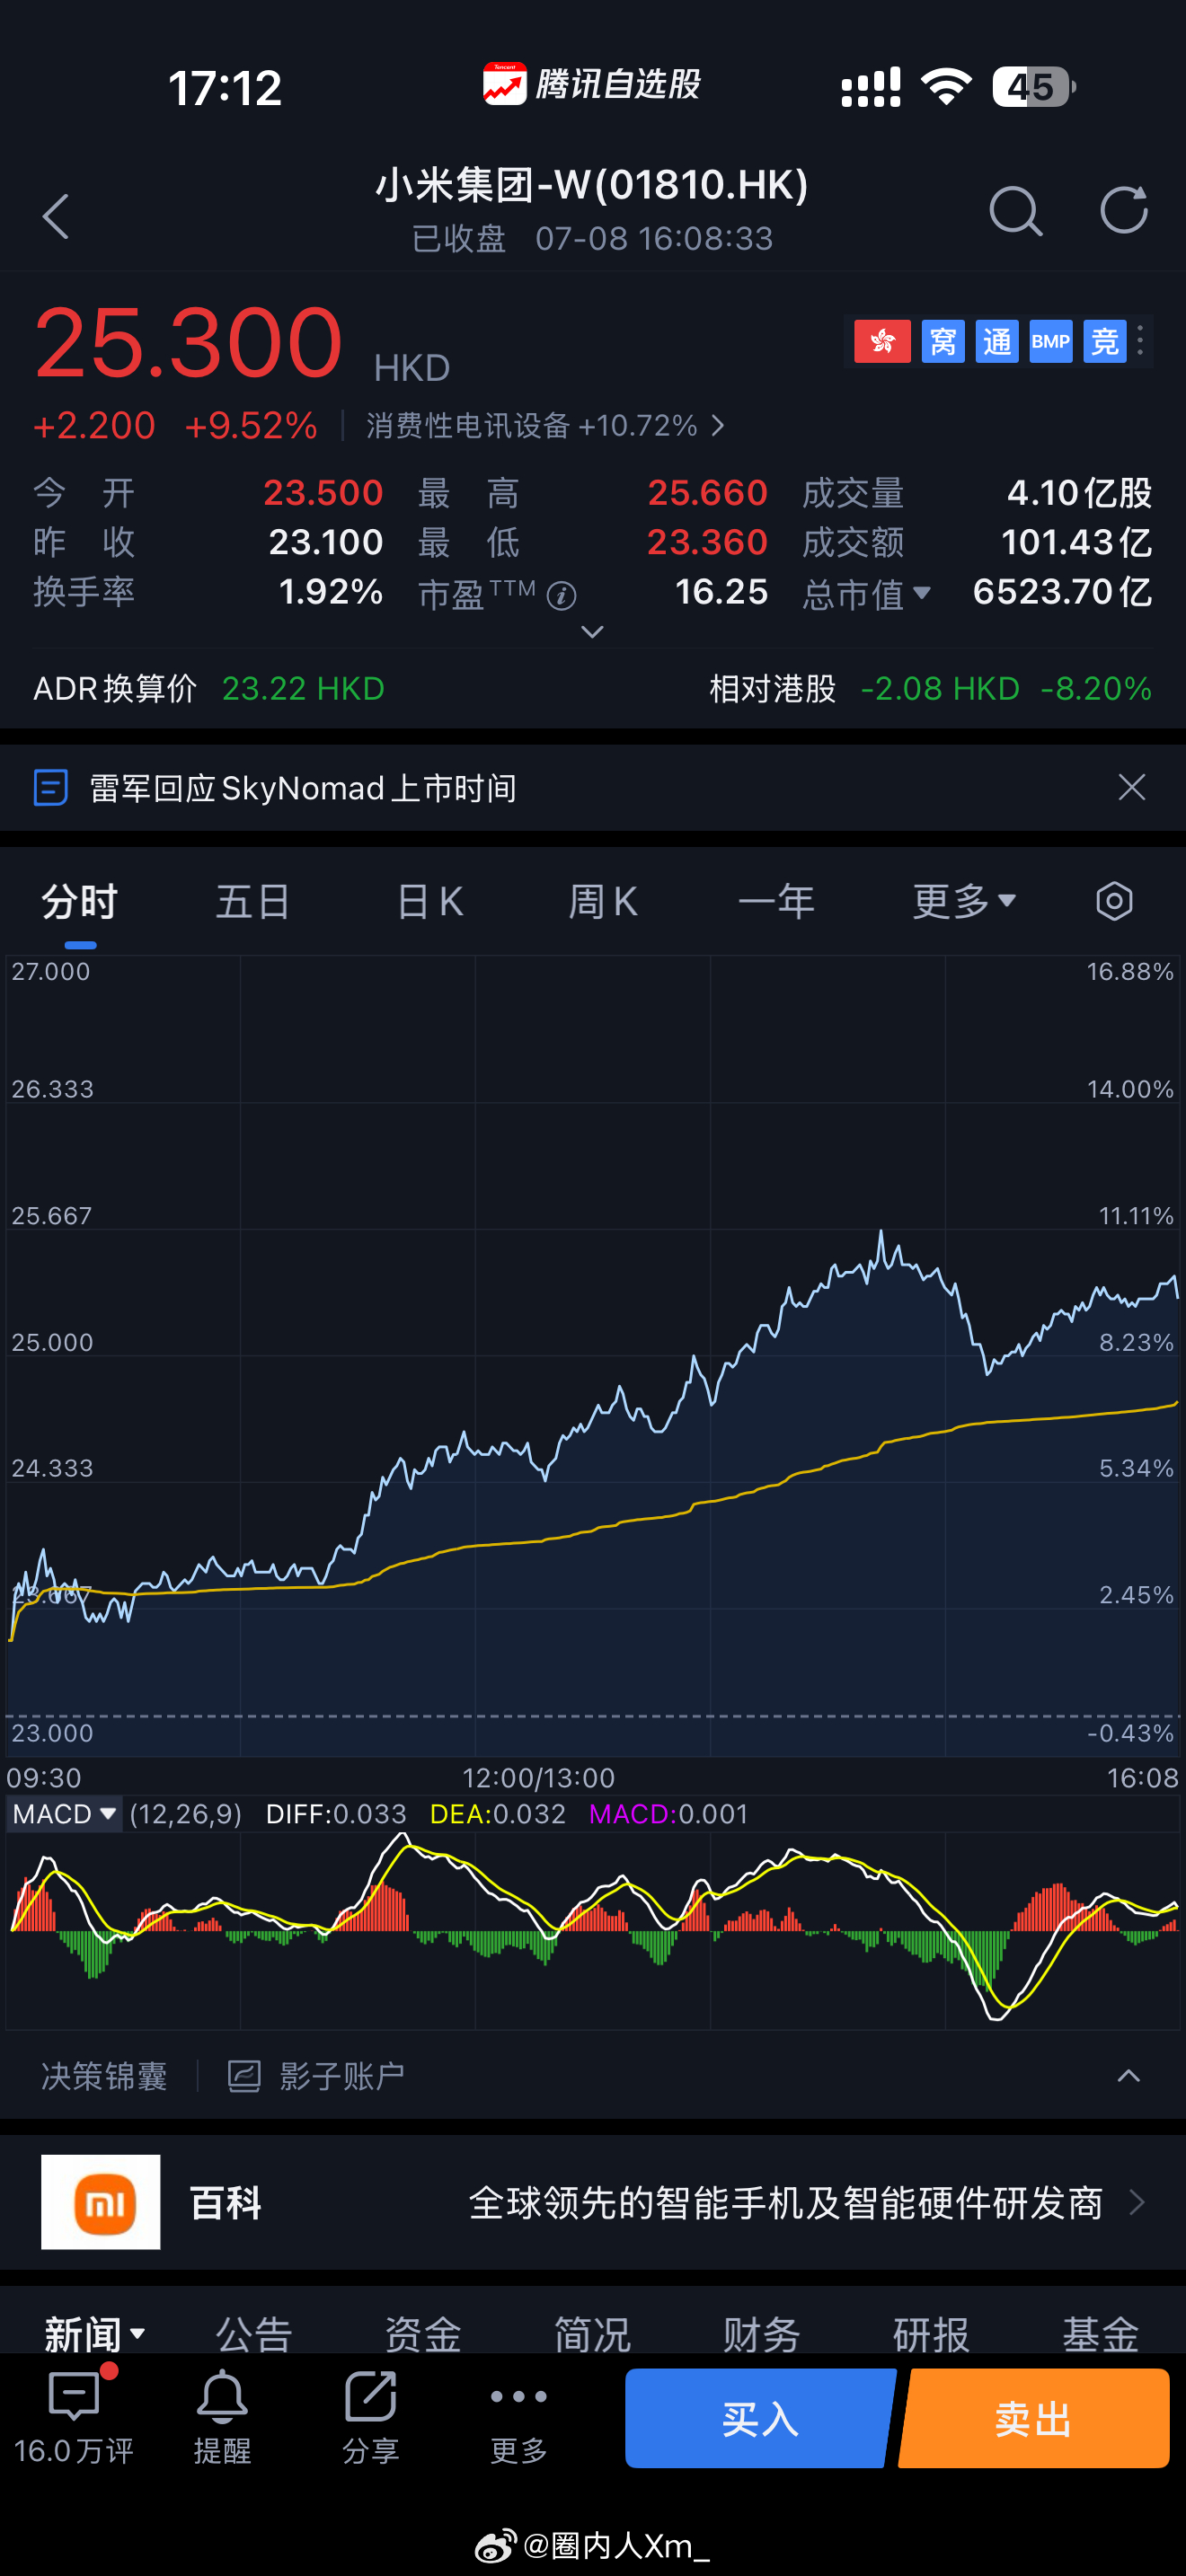This screenshot has width=1186, height=2576.
Task: Tap the 最低 23.360 value
Action: pyautogui.click(x=707, y=542)
